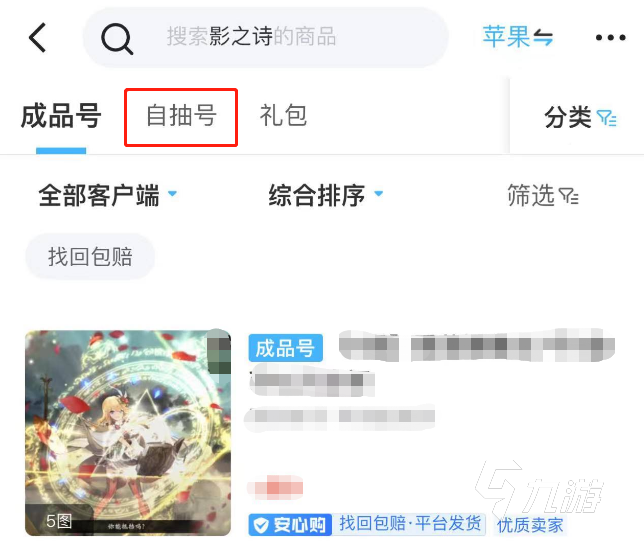
Task: Tap the magnifier search icon
Action: coord(117,39)
